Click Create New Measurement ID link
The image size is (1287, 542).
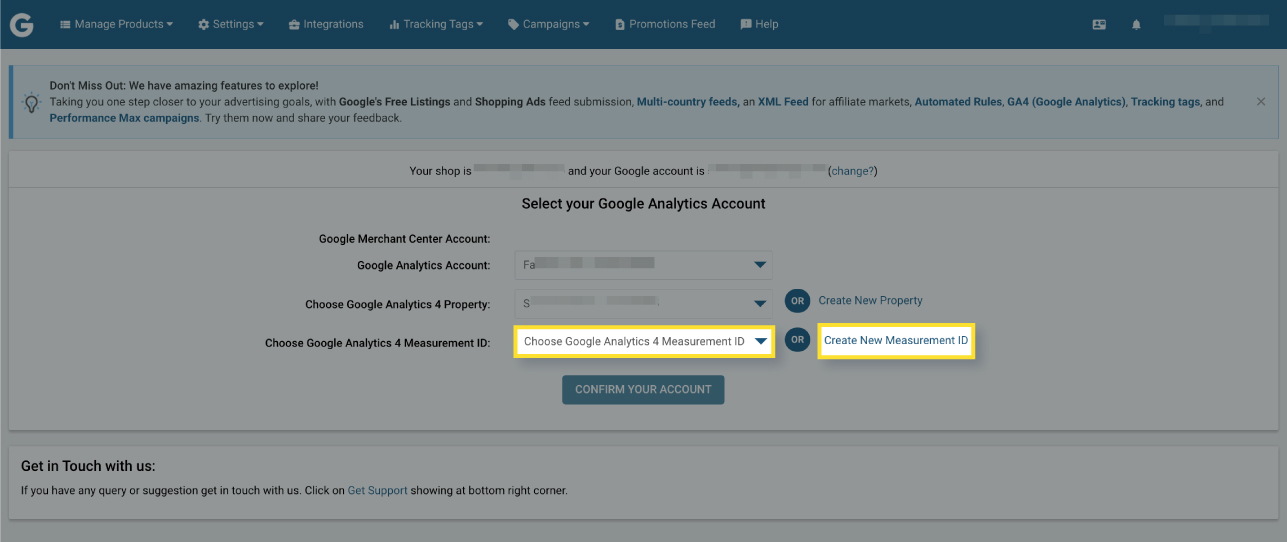point(896,340)
